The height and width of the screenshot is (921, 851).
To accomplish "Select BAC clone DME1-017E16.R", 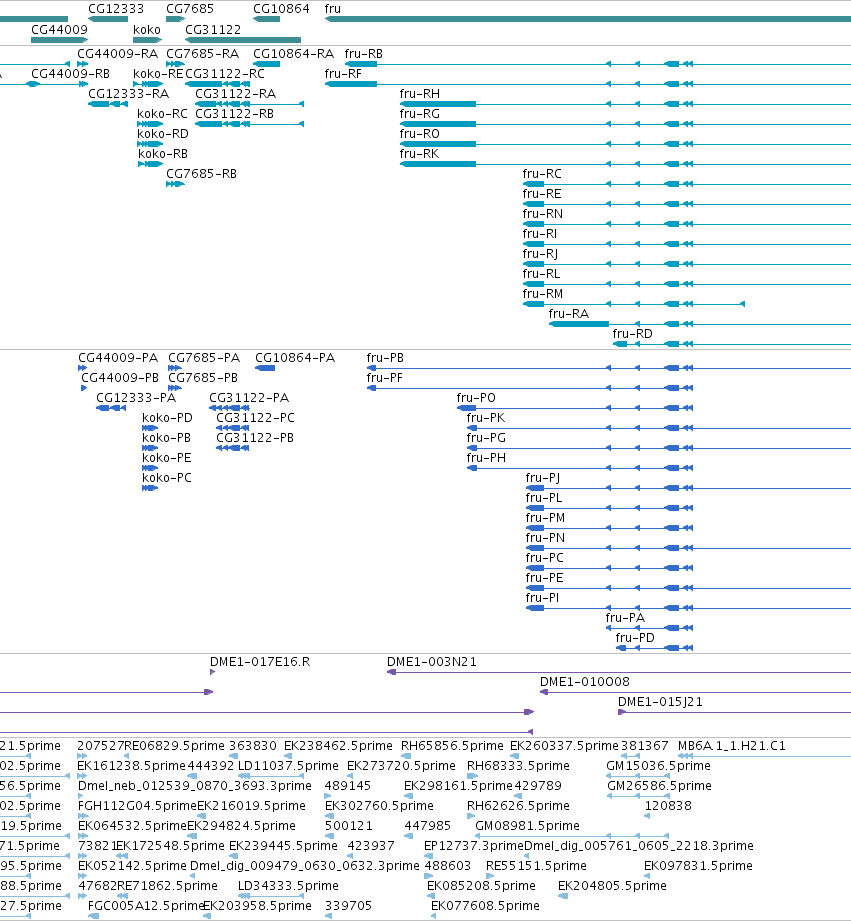I will click(x=260, y=662).
